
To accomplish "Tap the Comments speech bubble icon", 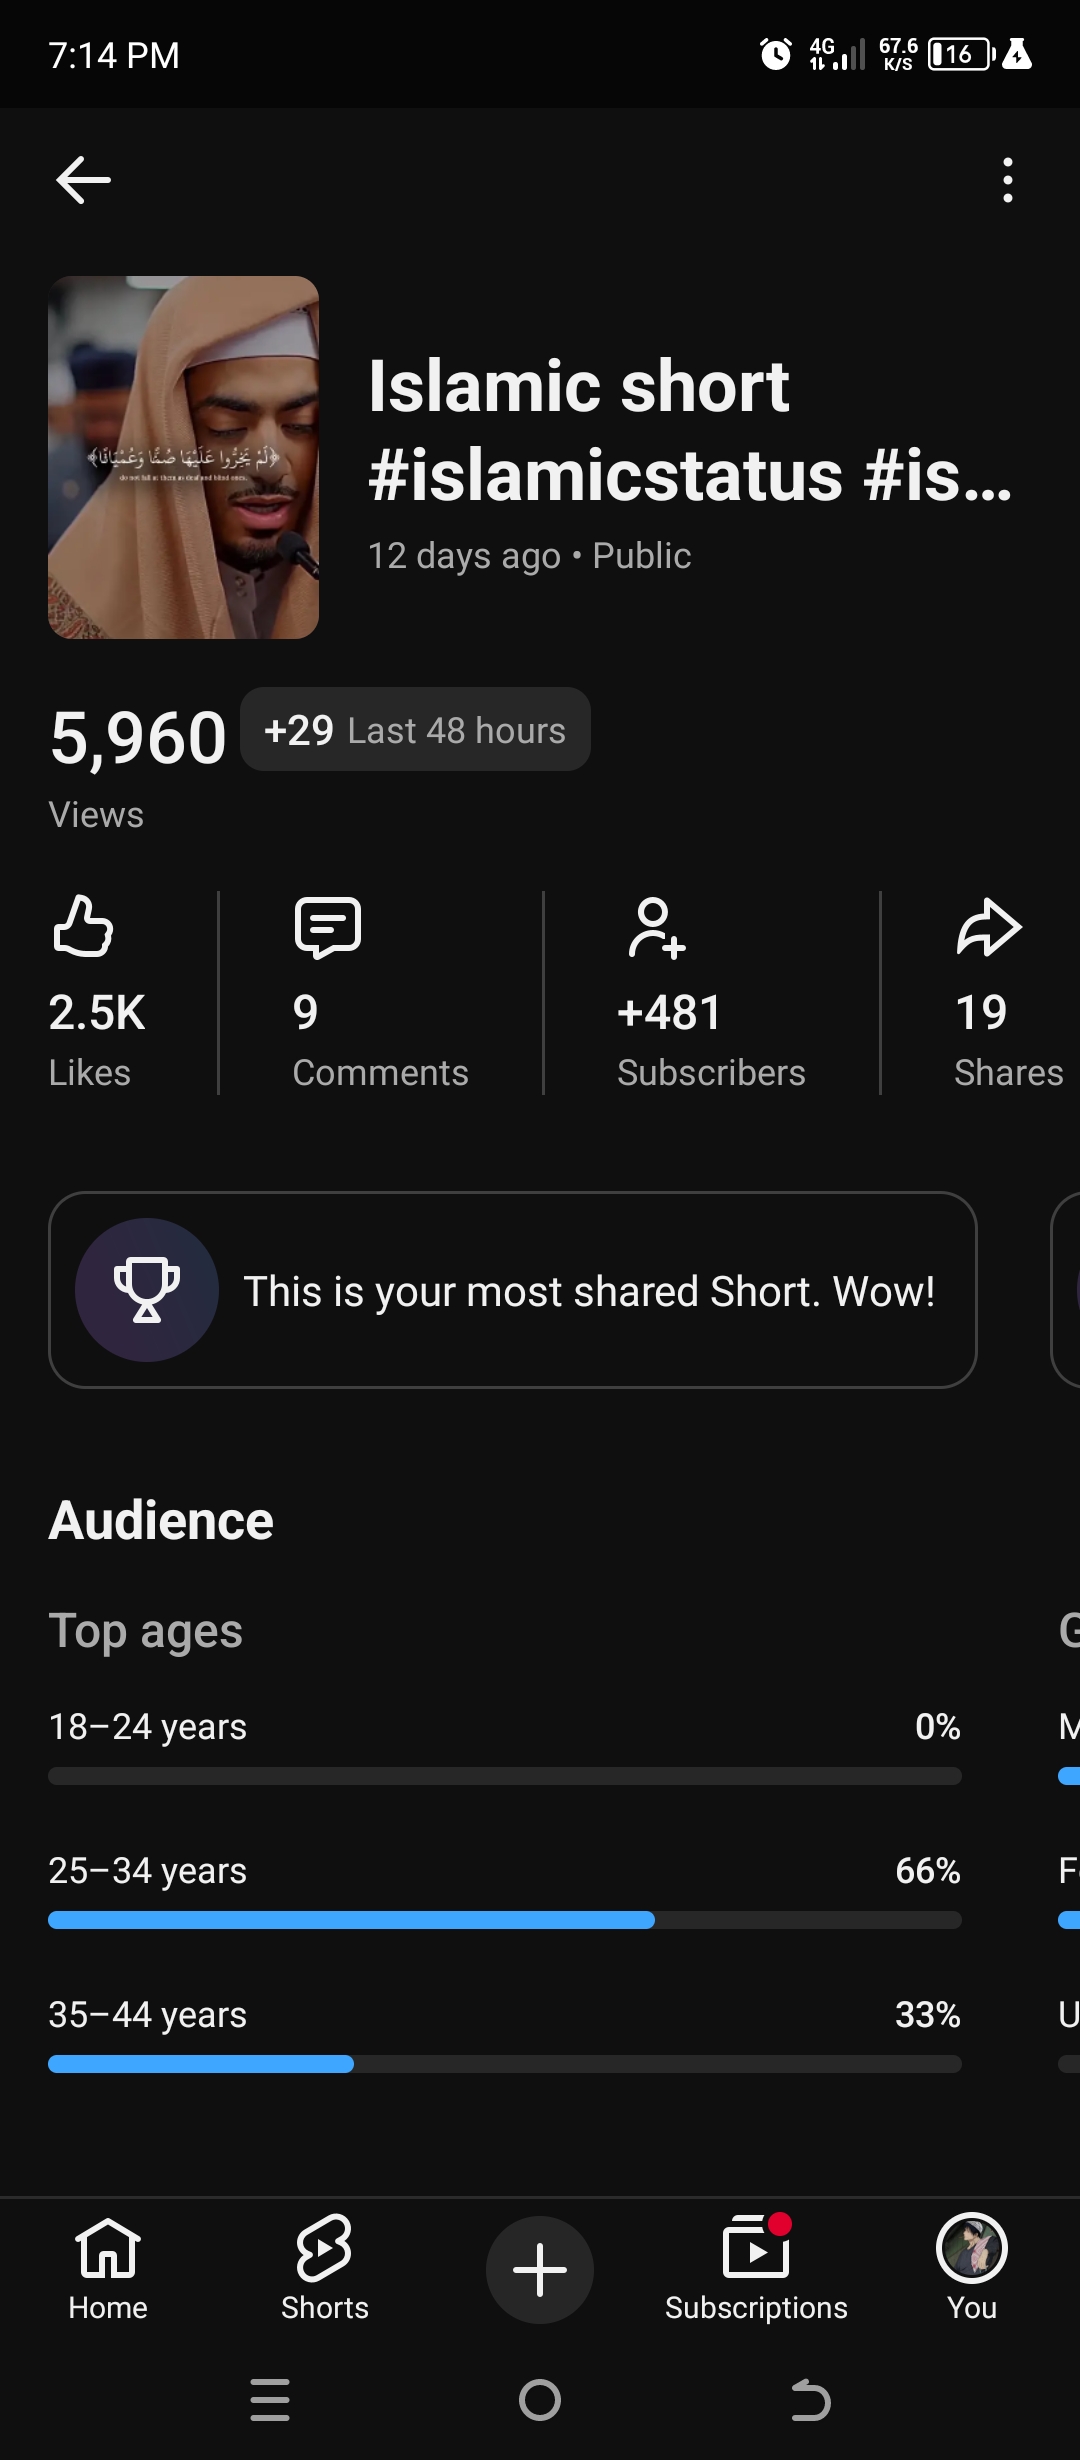I will [x=327, y=927].
